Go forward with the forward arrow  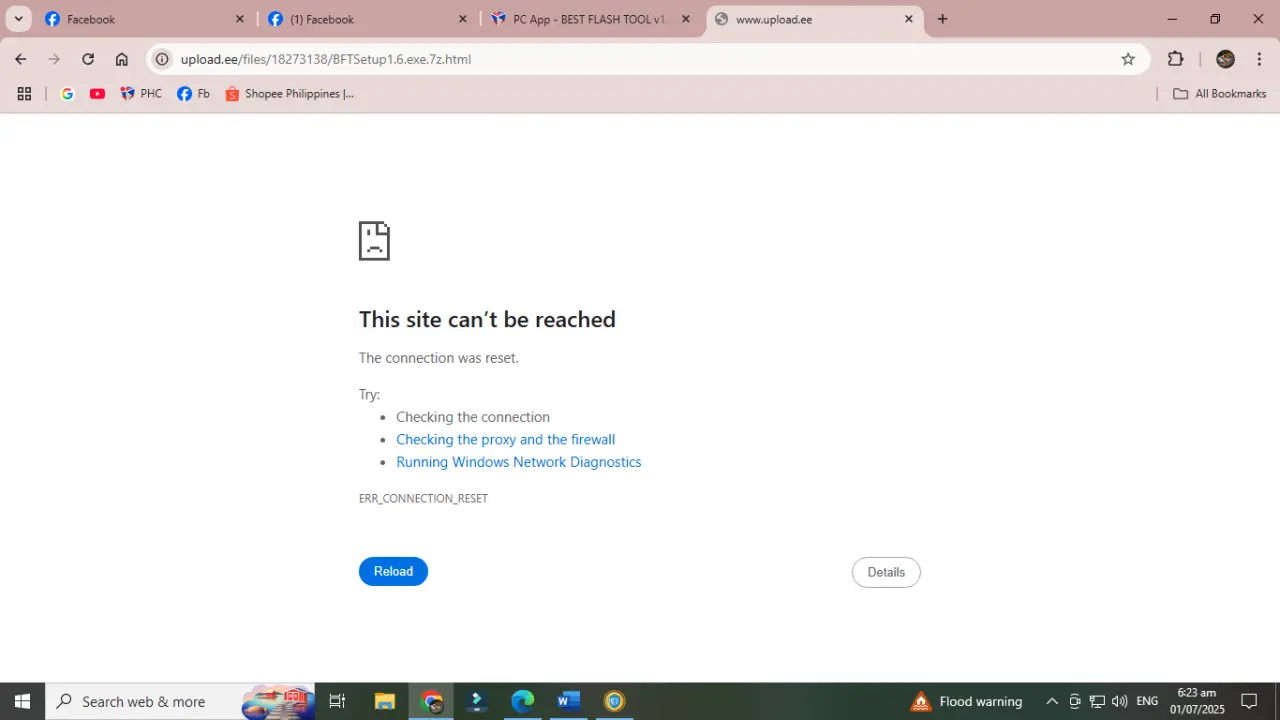pyautogui.click(x=54, y=59)
